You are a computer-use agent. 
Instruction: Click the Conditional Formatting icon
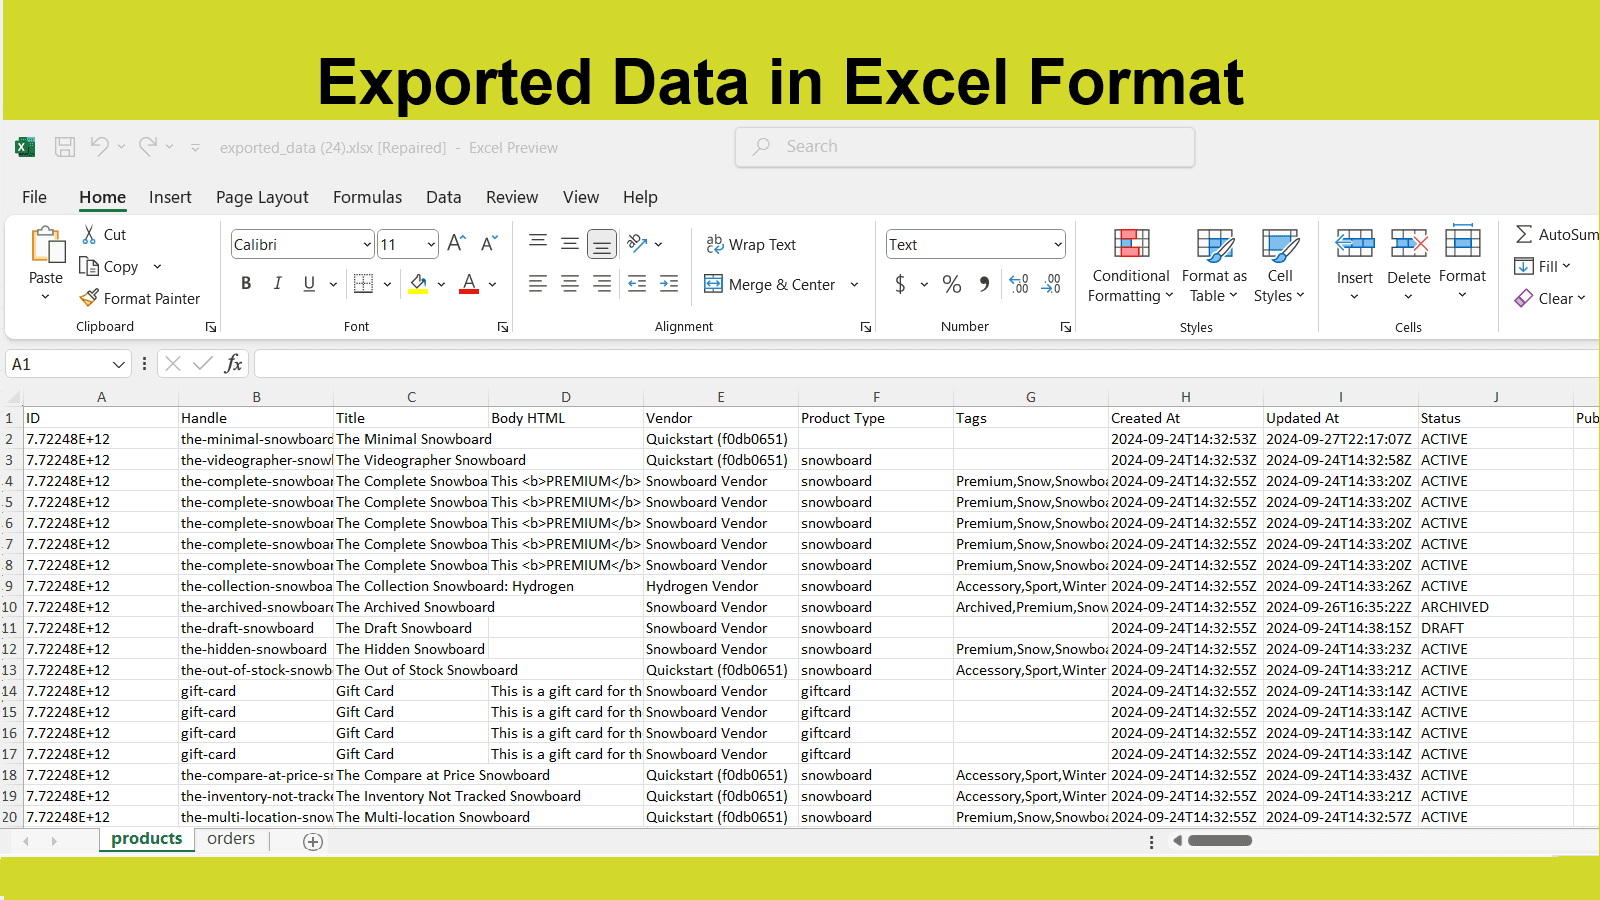[x=1131, y=244]
